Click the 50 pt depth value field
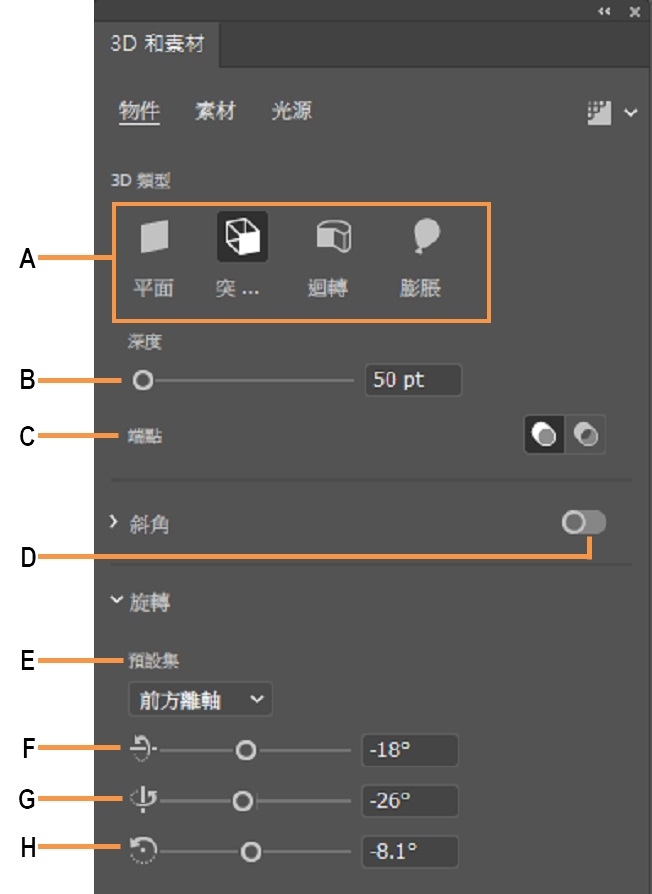 tap(412, 380)
